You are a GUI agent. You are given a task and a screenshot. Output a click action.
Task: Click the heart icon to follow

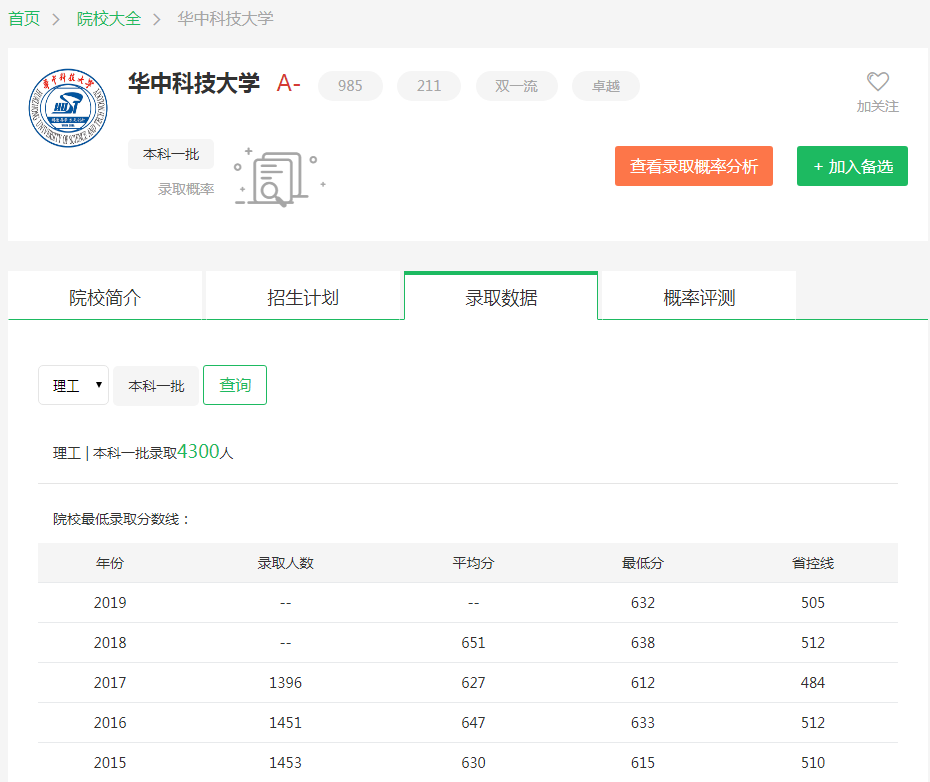877,81
